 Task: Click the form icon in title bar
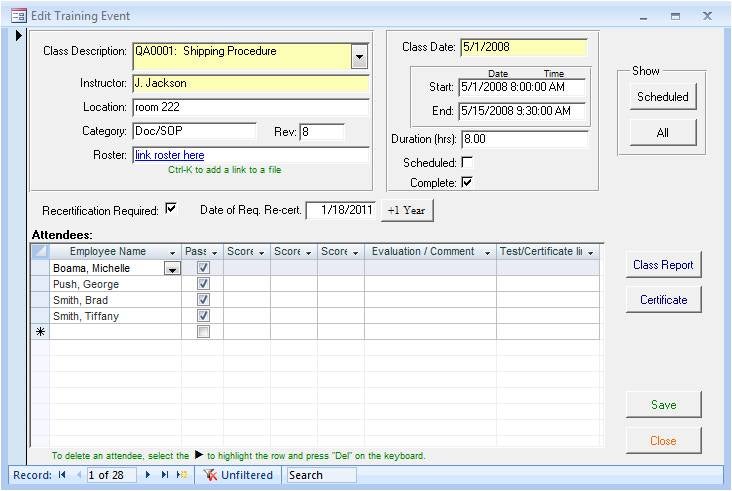tap(19, 16)
